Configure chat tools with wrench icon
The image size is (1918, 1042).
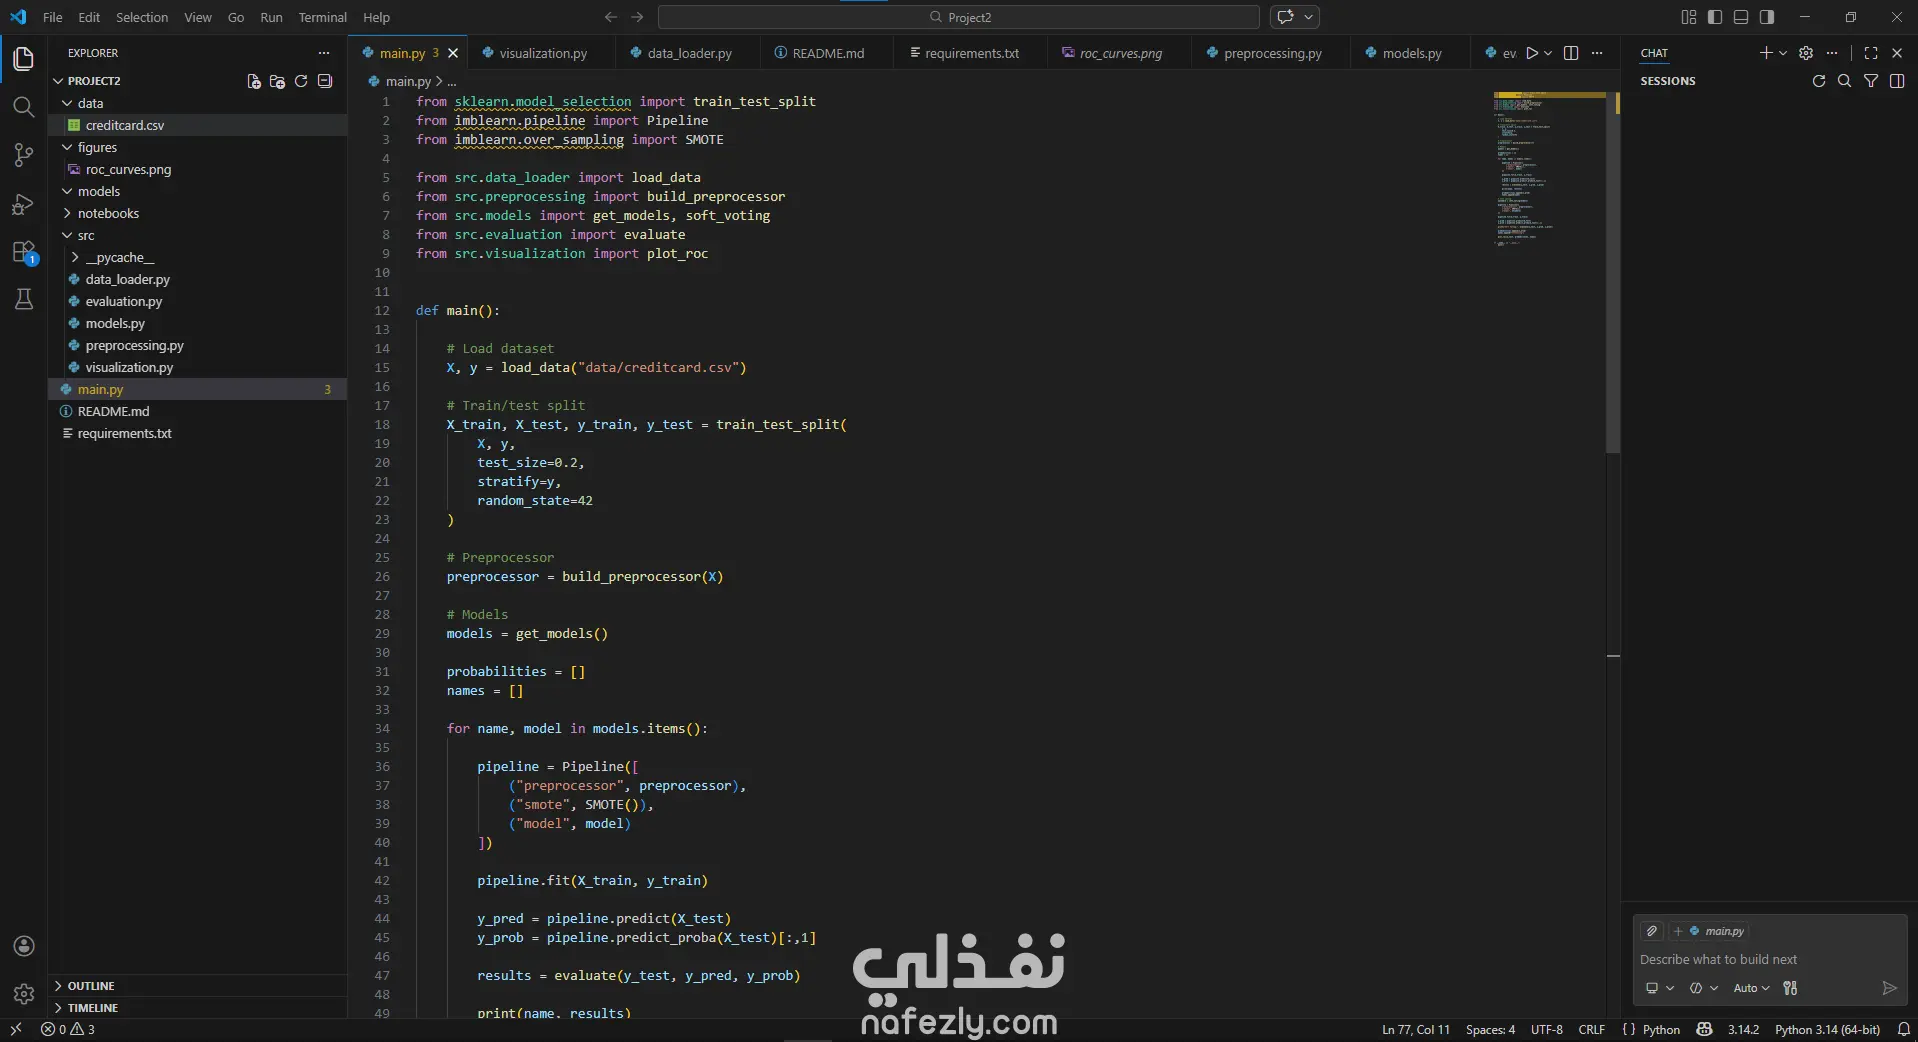tap(1790, 988)
